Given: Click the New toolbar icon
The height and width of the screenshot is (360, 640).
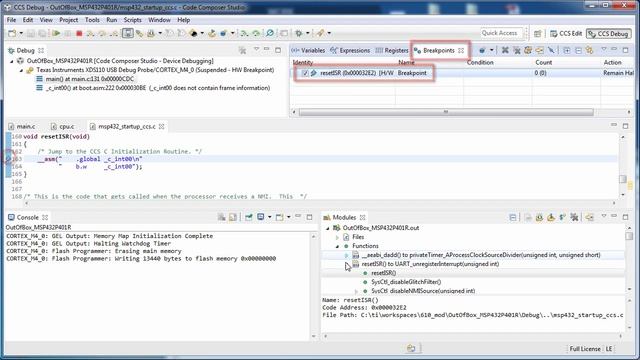Looking at the screenshot, I should pos(12,33).
